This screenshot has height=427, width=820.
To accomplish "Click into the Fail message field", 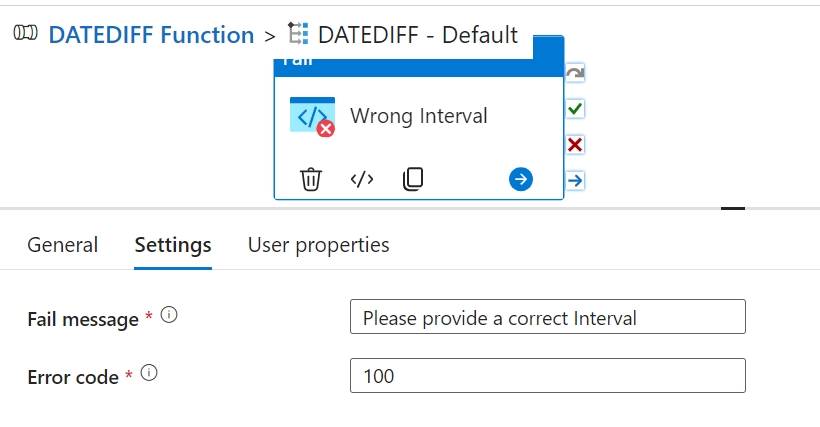I will 548,317.
